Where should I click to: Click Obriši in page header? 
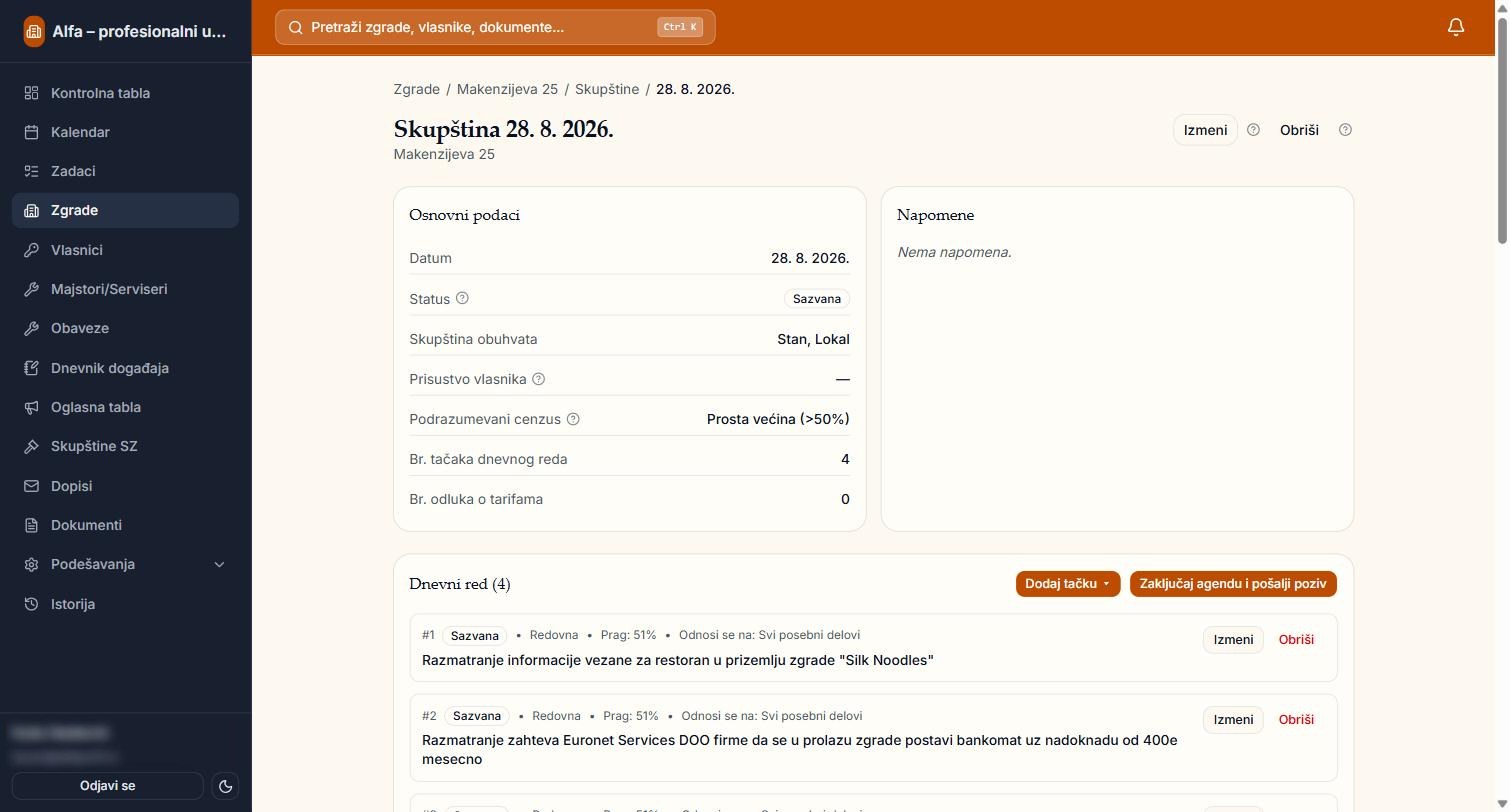tap(1299, 130)
